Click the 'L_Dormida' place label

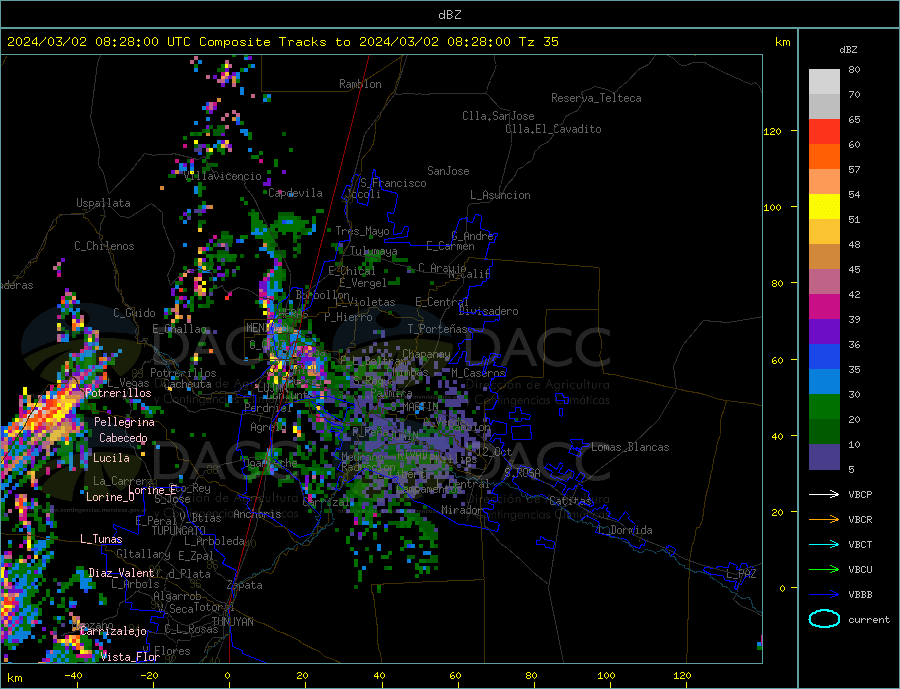[x=626, y=530]
